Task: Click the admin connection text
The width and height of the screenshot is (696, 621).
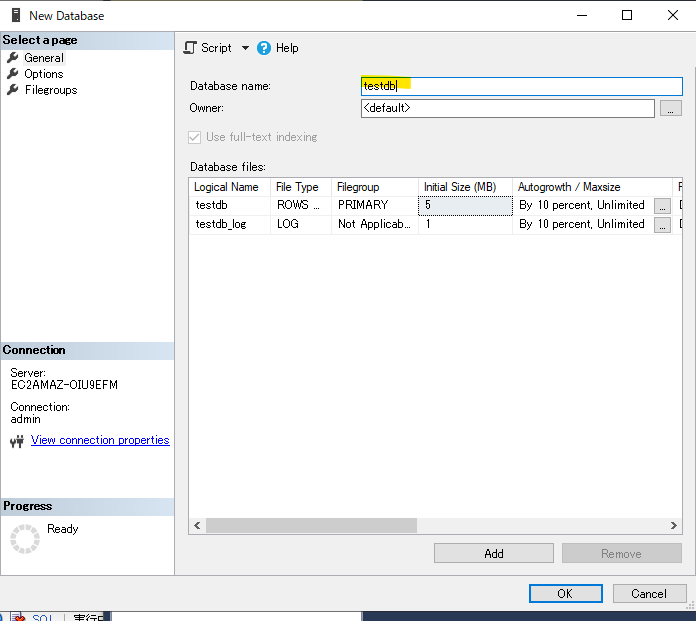Action: click(x=25, y=419)
